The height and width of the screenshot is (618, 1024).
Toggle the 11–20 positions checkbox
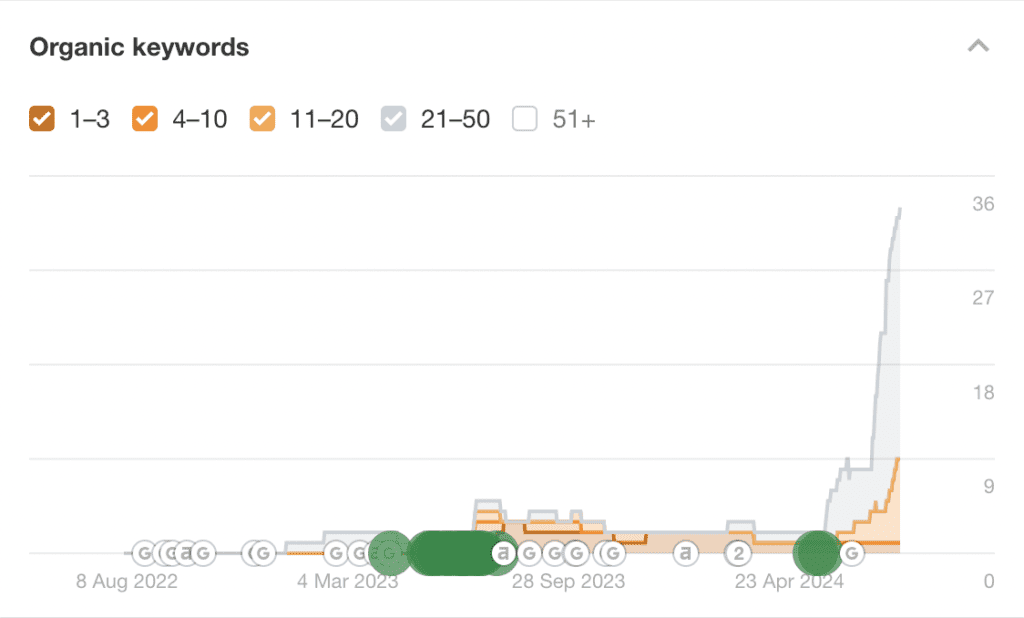tap(262, 119)
